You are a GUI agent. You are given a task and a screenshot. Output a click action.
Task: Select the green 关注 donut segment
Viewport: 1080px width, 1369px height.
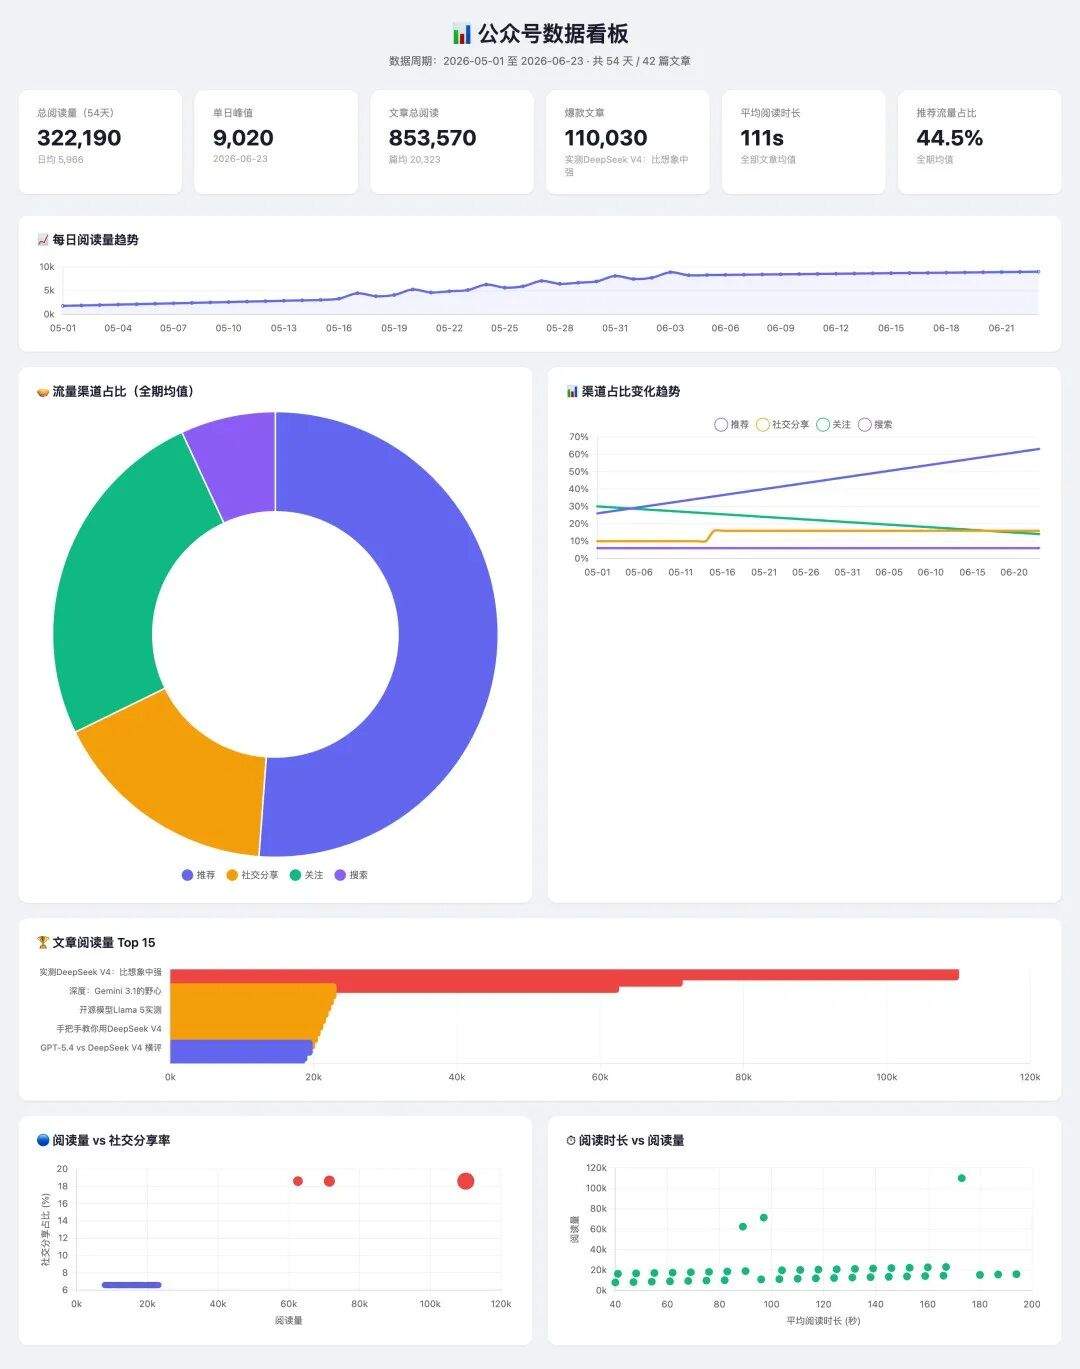[120, 570]
